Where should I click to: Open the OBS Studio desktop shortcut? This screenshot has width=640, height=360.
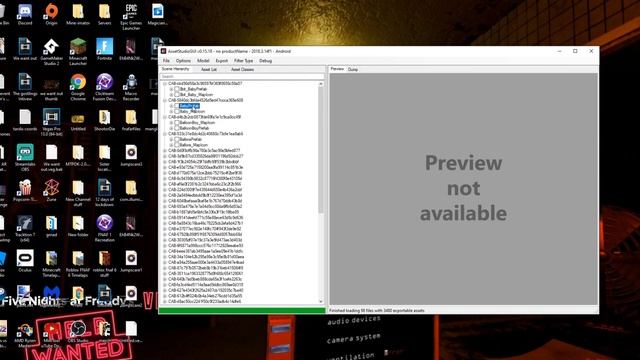click(x=78, y=332)
